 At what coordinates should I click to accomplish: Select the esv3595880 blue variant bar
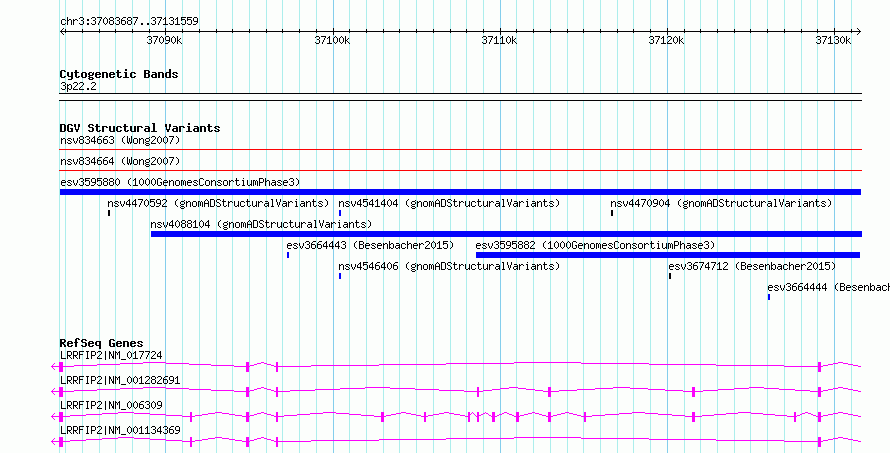(460, 192)
